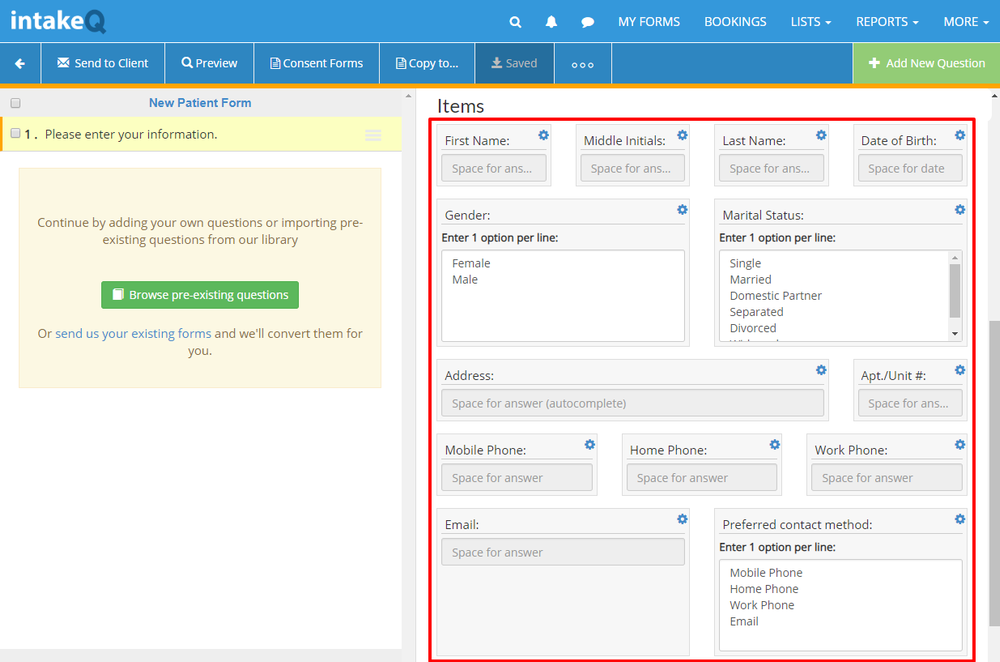
Task: Click the Copy to... button
Action: (x=427, y=63)
